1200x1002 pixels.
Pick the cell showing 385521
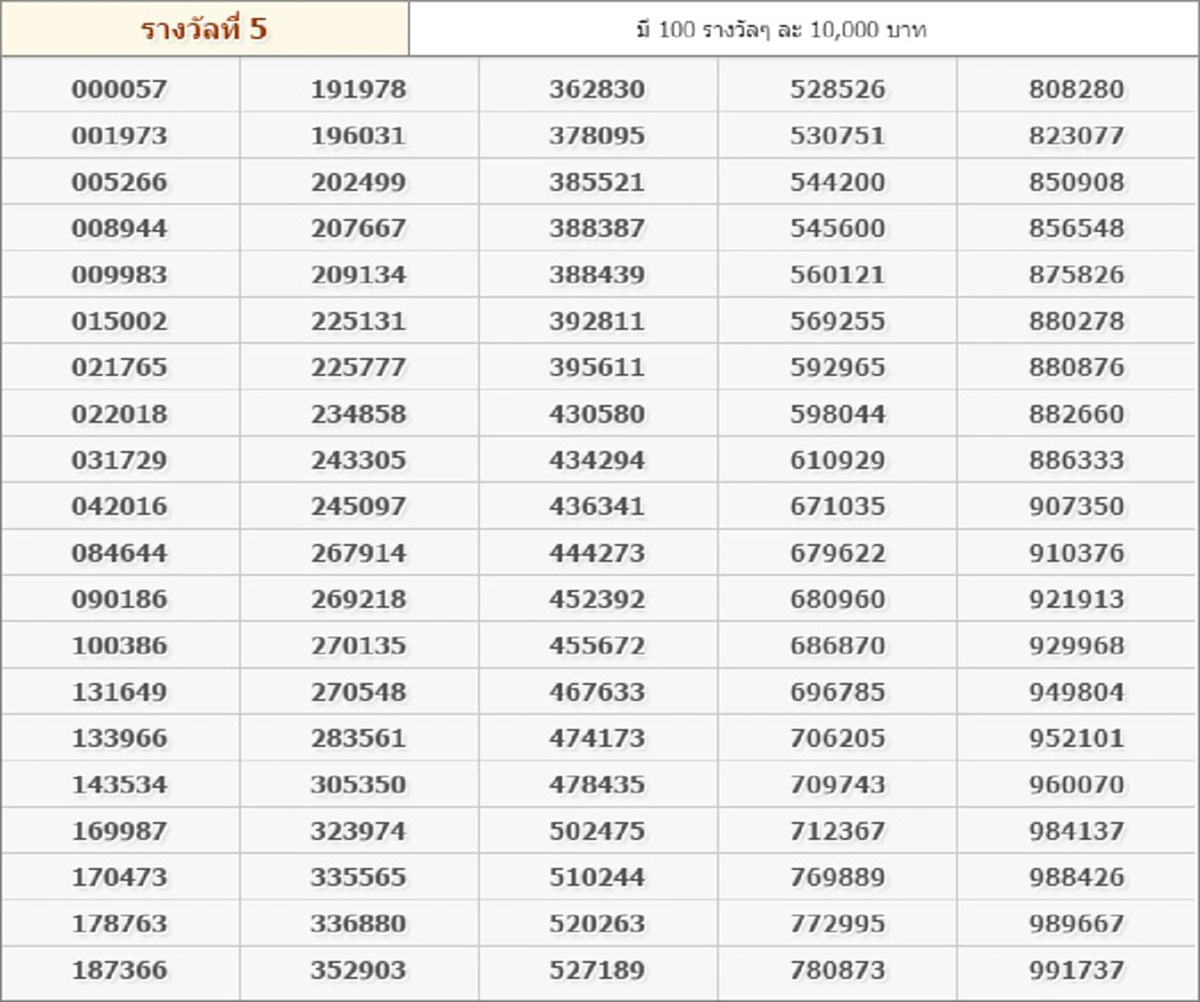597,182
